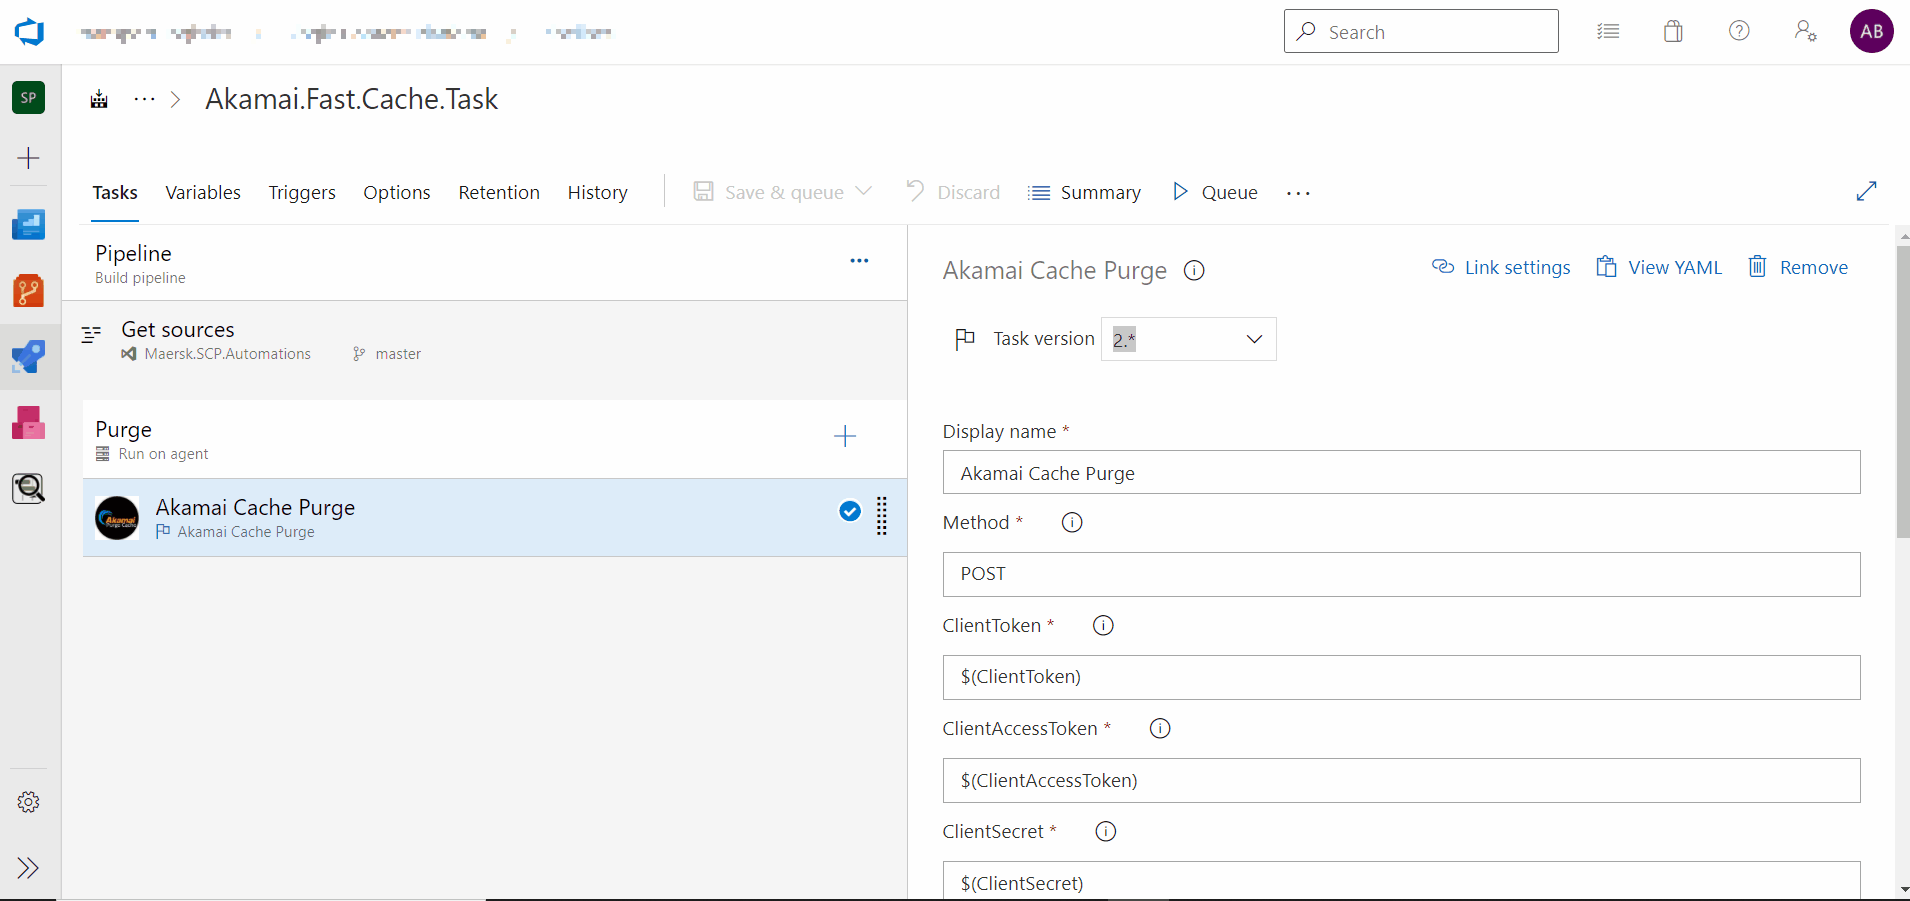Expand the sidebar with double chevron

(28, 867)
